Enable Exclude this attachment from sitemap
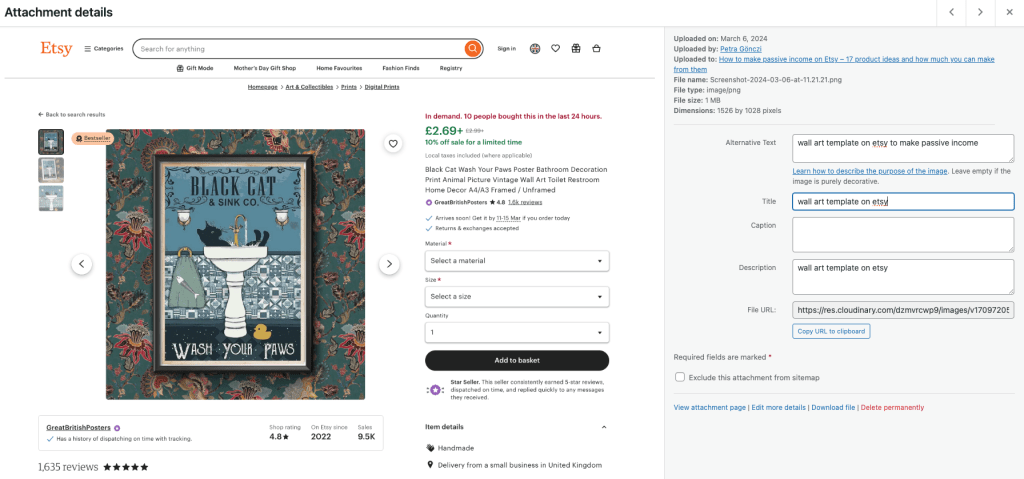 pyautogui.click(x=680, y=377)
